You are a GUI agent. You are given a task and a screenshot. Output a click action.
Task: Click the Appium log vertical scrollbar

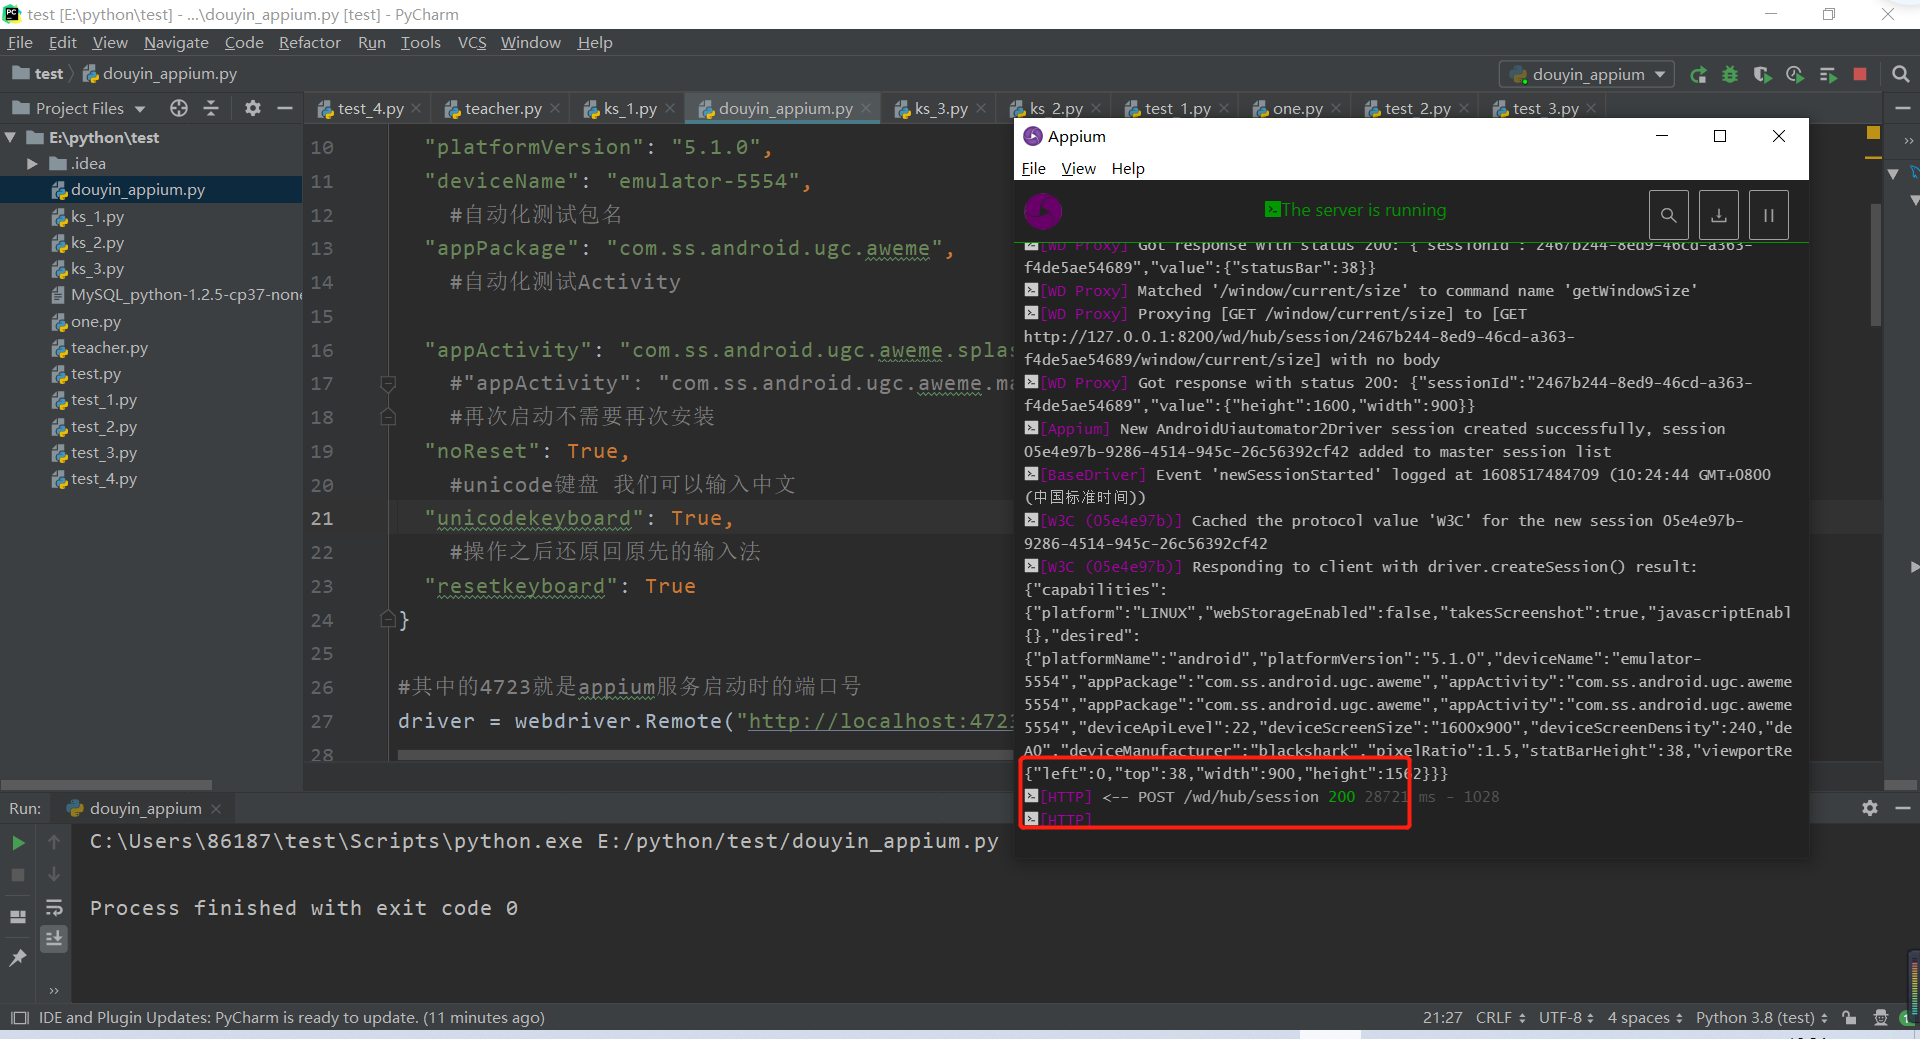pyautogui.click(x=1875, y=265)
